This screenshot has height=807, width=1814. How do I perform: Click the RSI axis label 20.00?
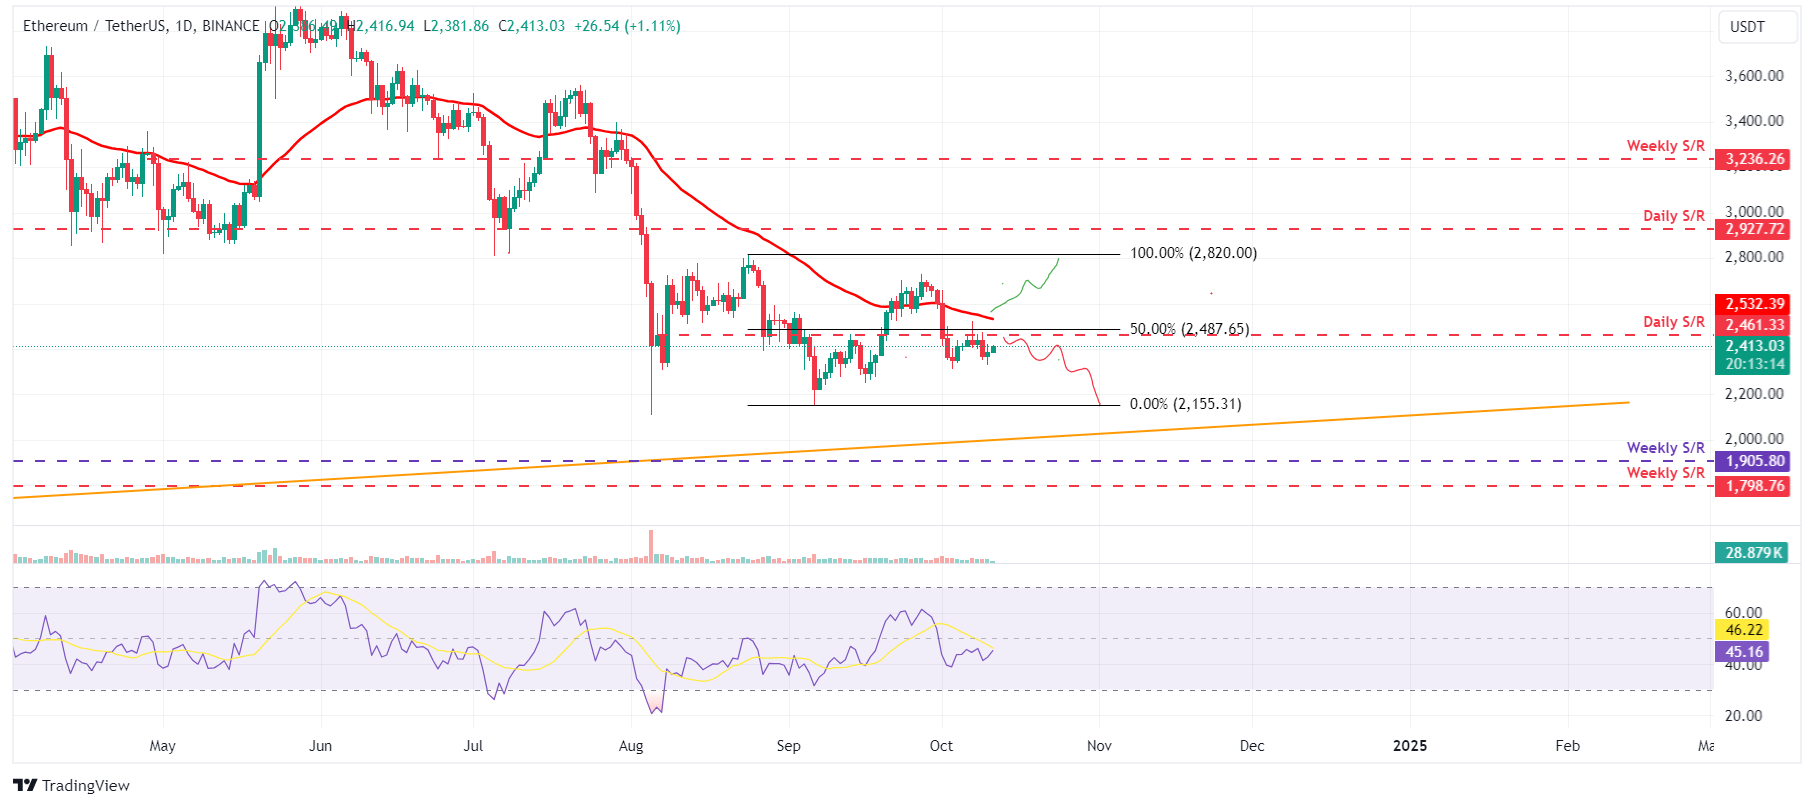1743,716
